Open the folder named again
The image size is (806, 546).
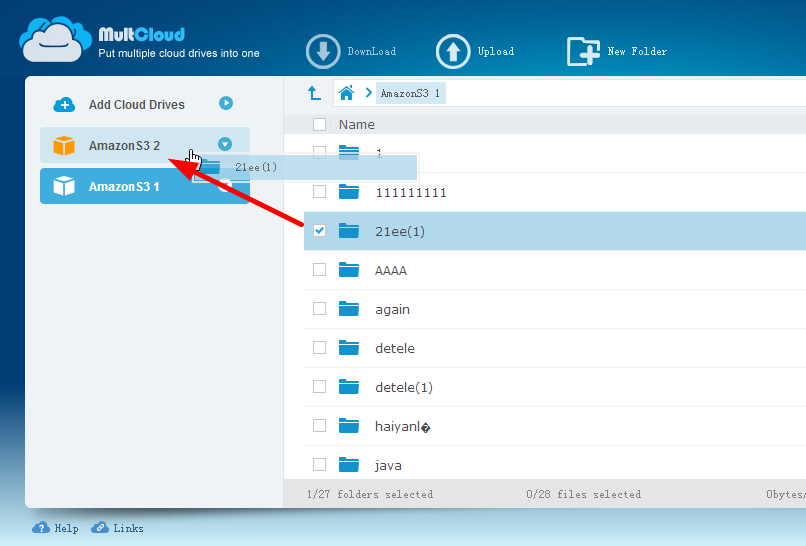tap(392, 310)
